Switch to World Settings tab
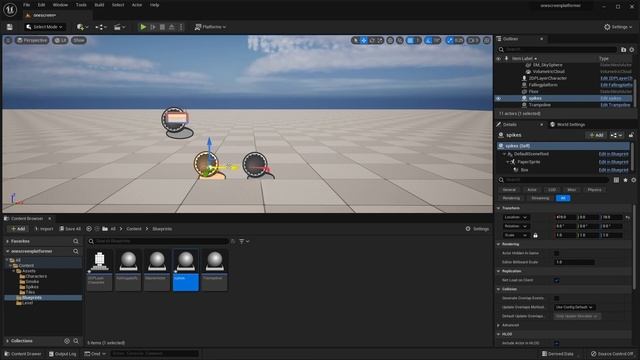 (568, 124)
